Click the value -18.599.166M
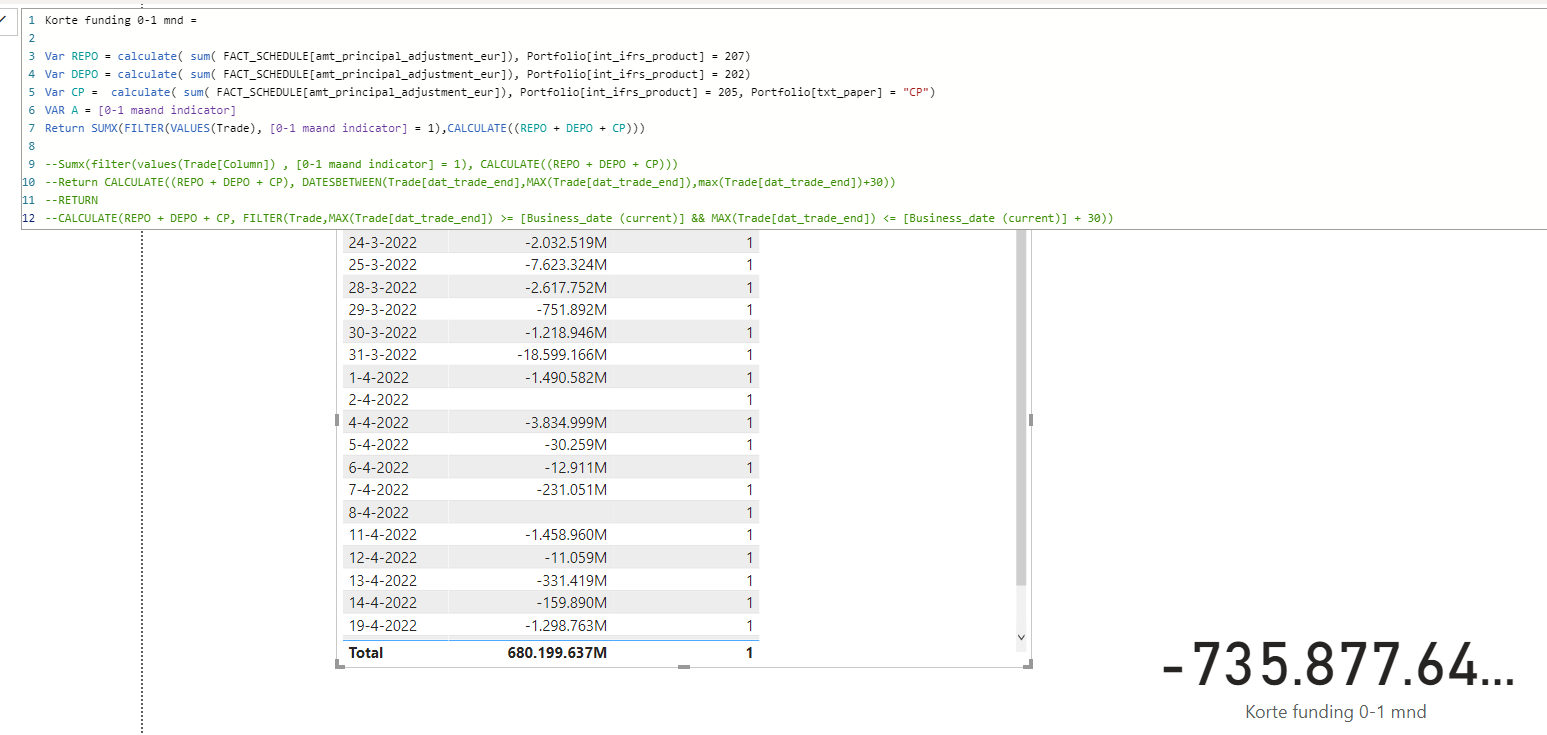 coord(562,355)
